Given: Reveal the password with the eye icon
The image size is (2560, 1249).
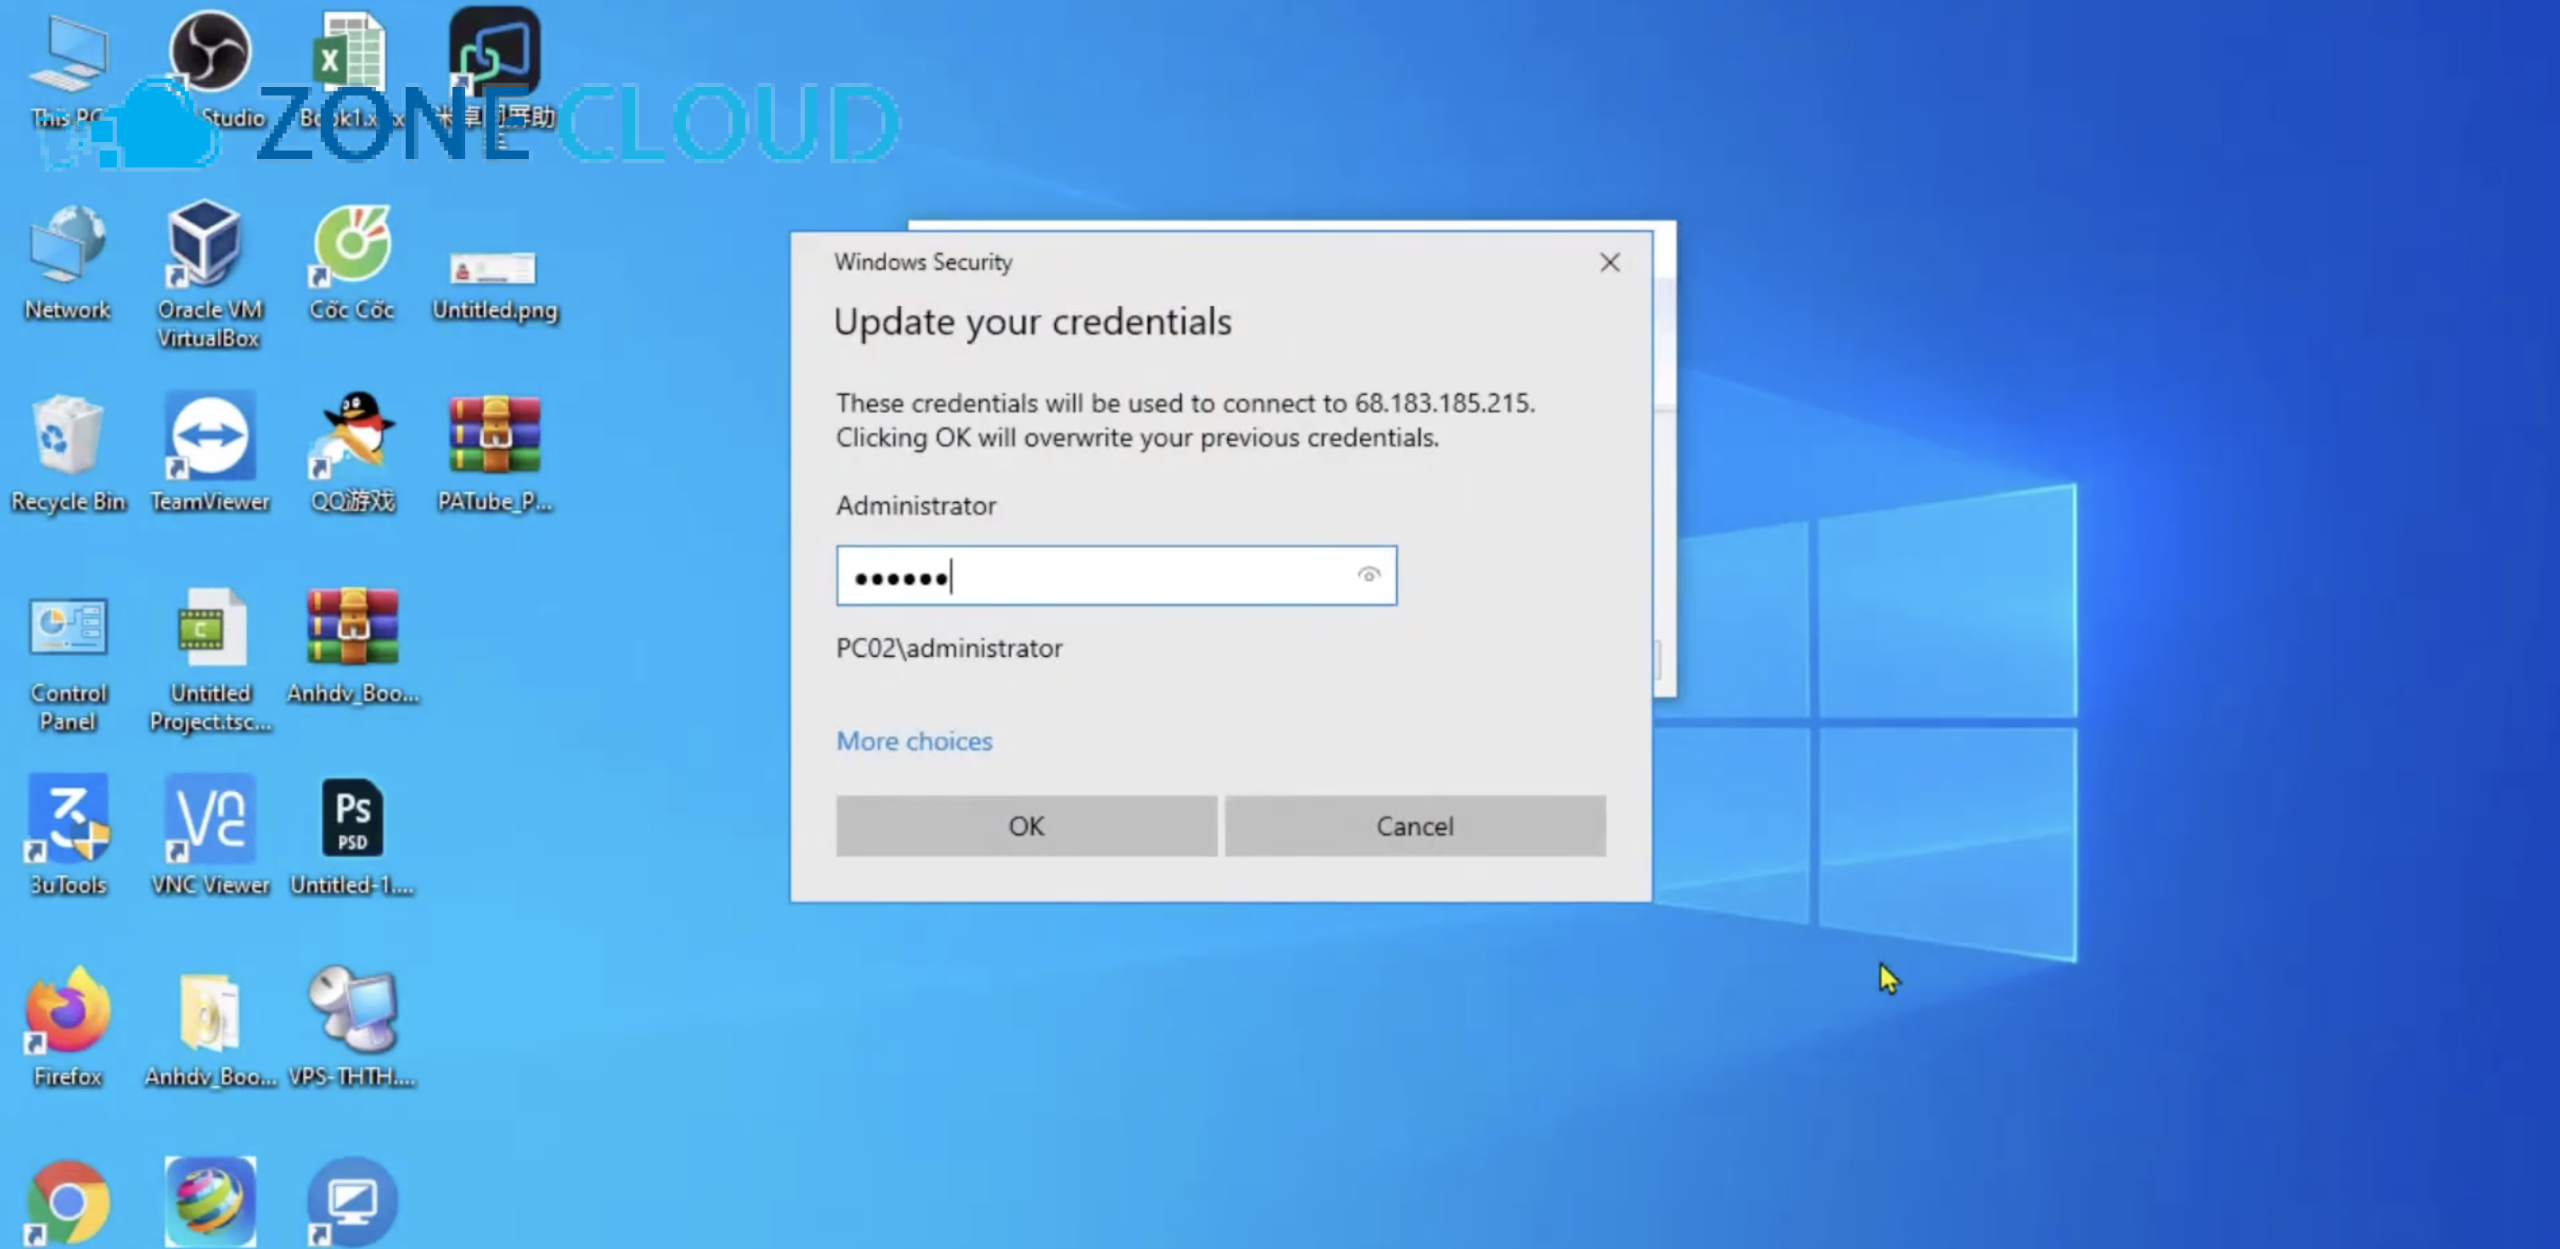Looking at the screenshot, I should [x=1369, y=575].
